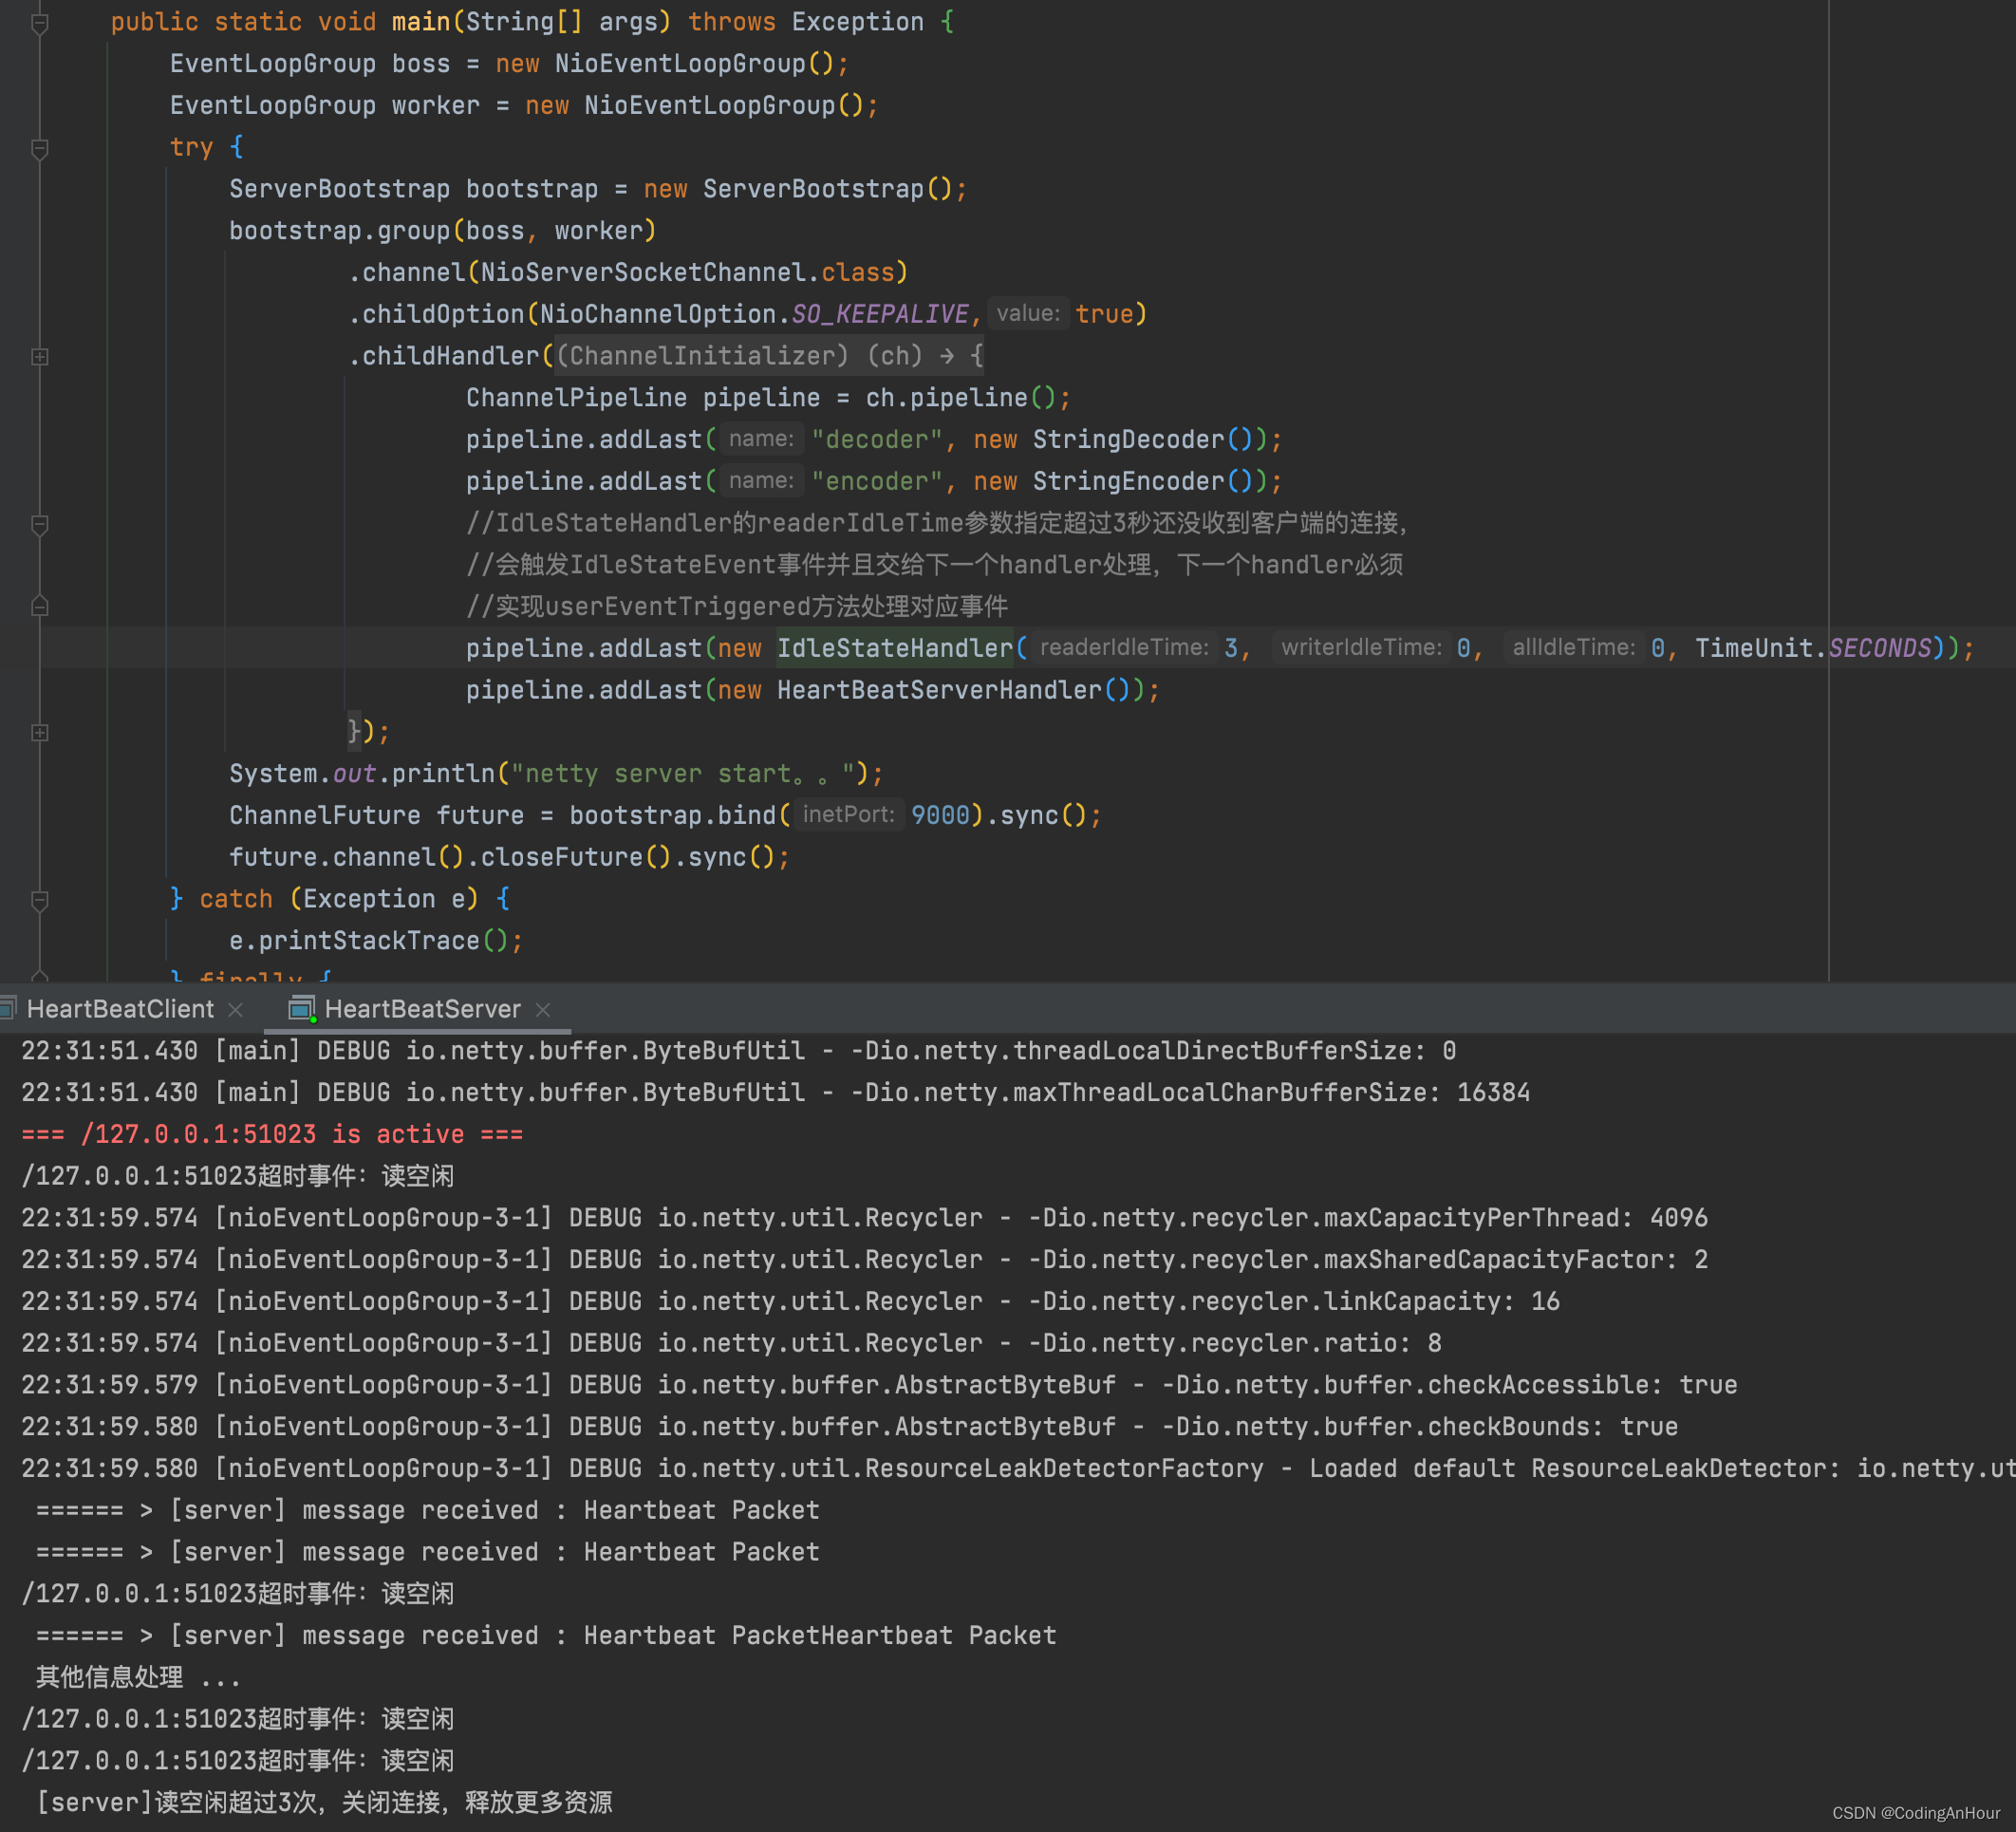
Task: Click the HeartBeatClient tab icon
Action: point(8,1009)
